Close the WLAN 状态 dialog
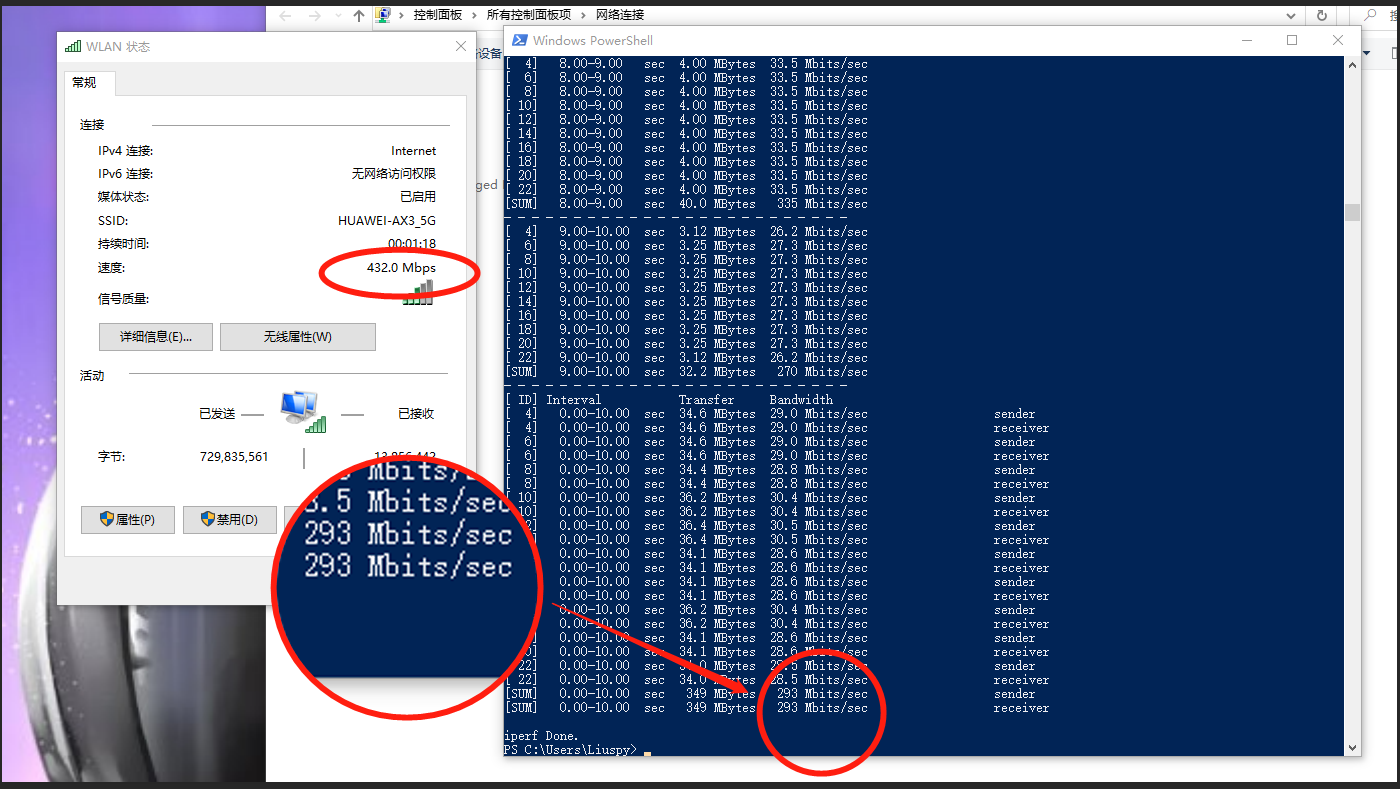Screen dimensions: 1400x789 pos(461,46)
